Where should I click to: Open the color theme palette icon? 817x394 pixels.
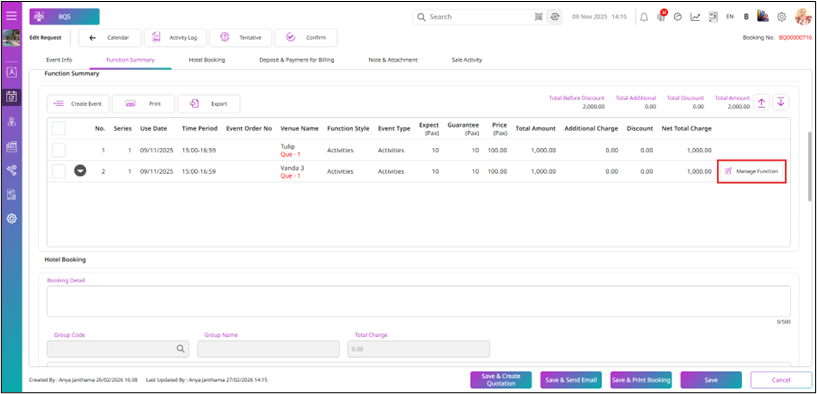pyautogui.click(x=763, y=17)
